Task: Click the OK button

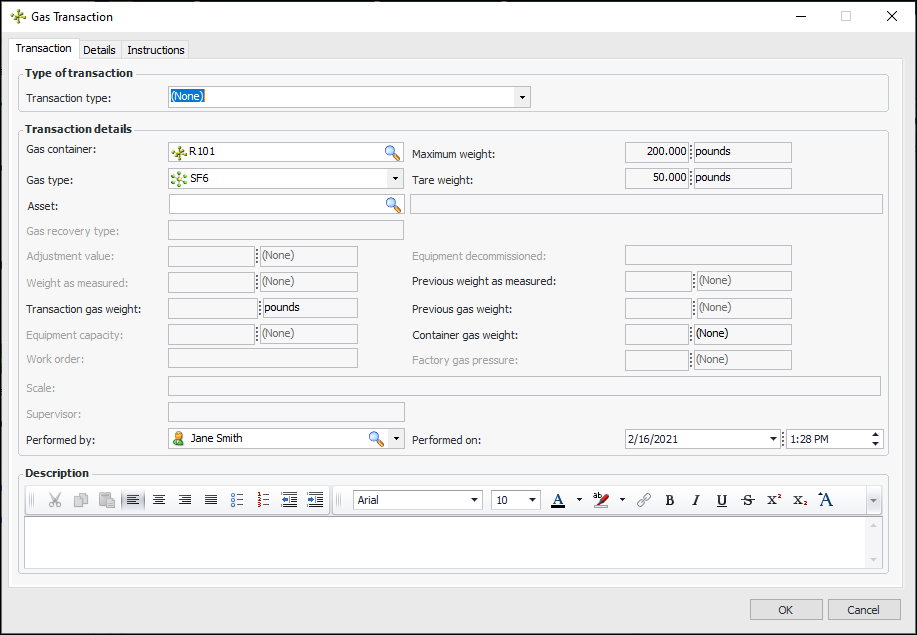Action: (x=785, y=610)
